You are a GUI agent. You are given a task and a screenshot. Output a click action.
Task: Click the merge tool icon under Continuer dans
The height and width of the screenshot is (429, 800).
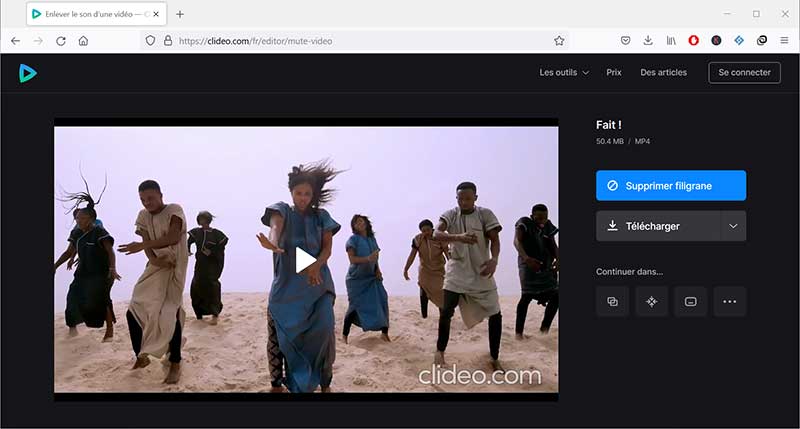(x=612, y=301)
